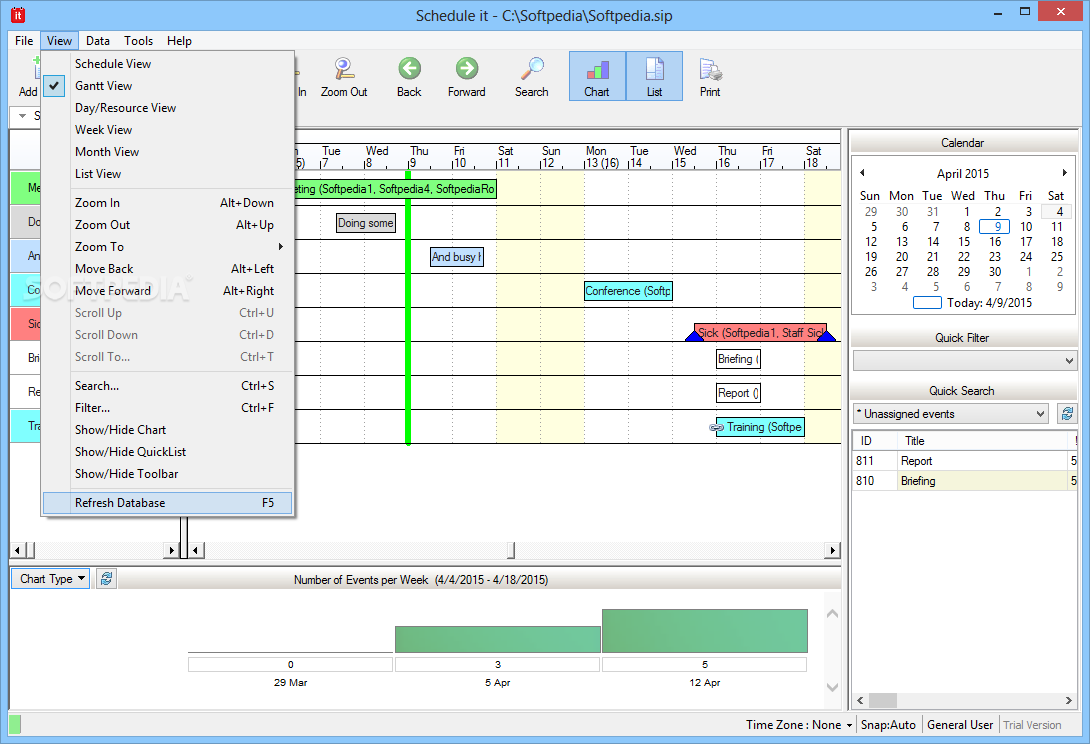
Task: Click the Print toolbar icon
Action: point(710,69)
